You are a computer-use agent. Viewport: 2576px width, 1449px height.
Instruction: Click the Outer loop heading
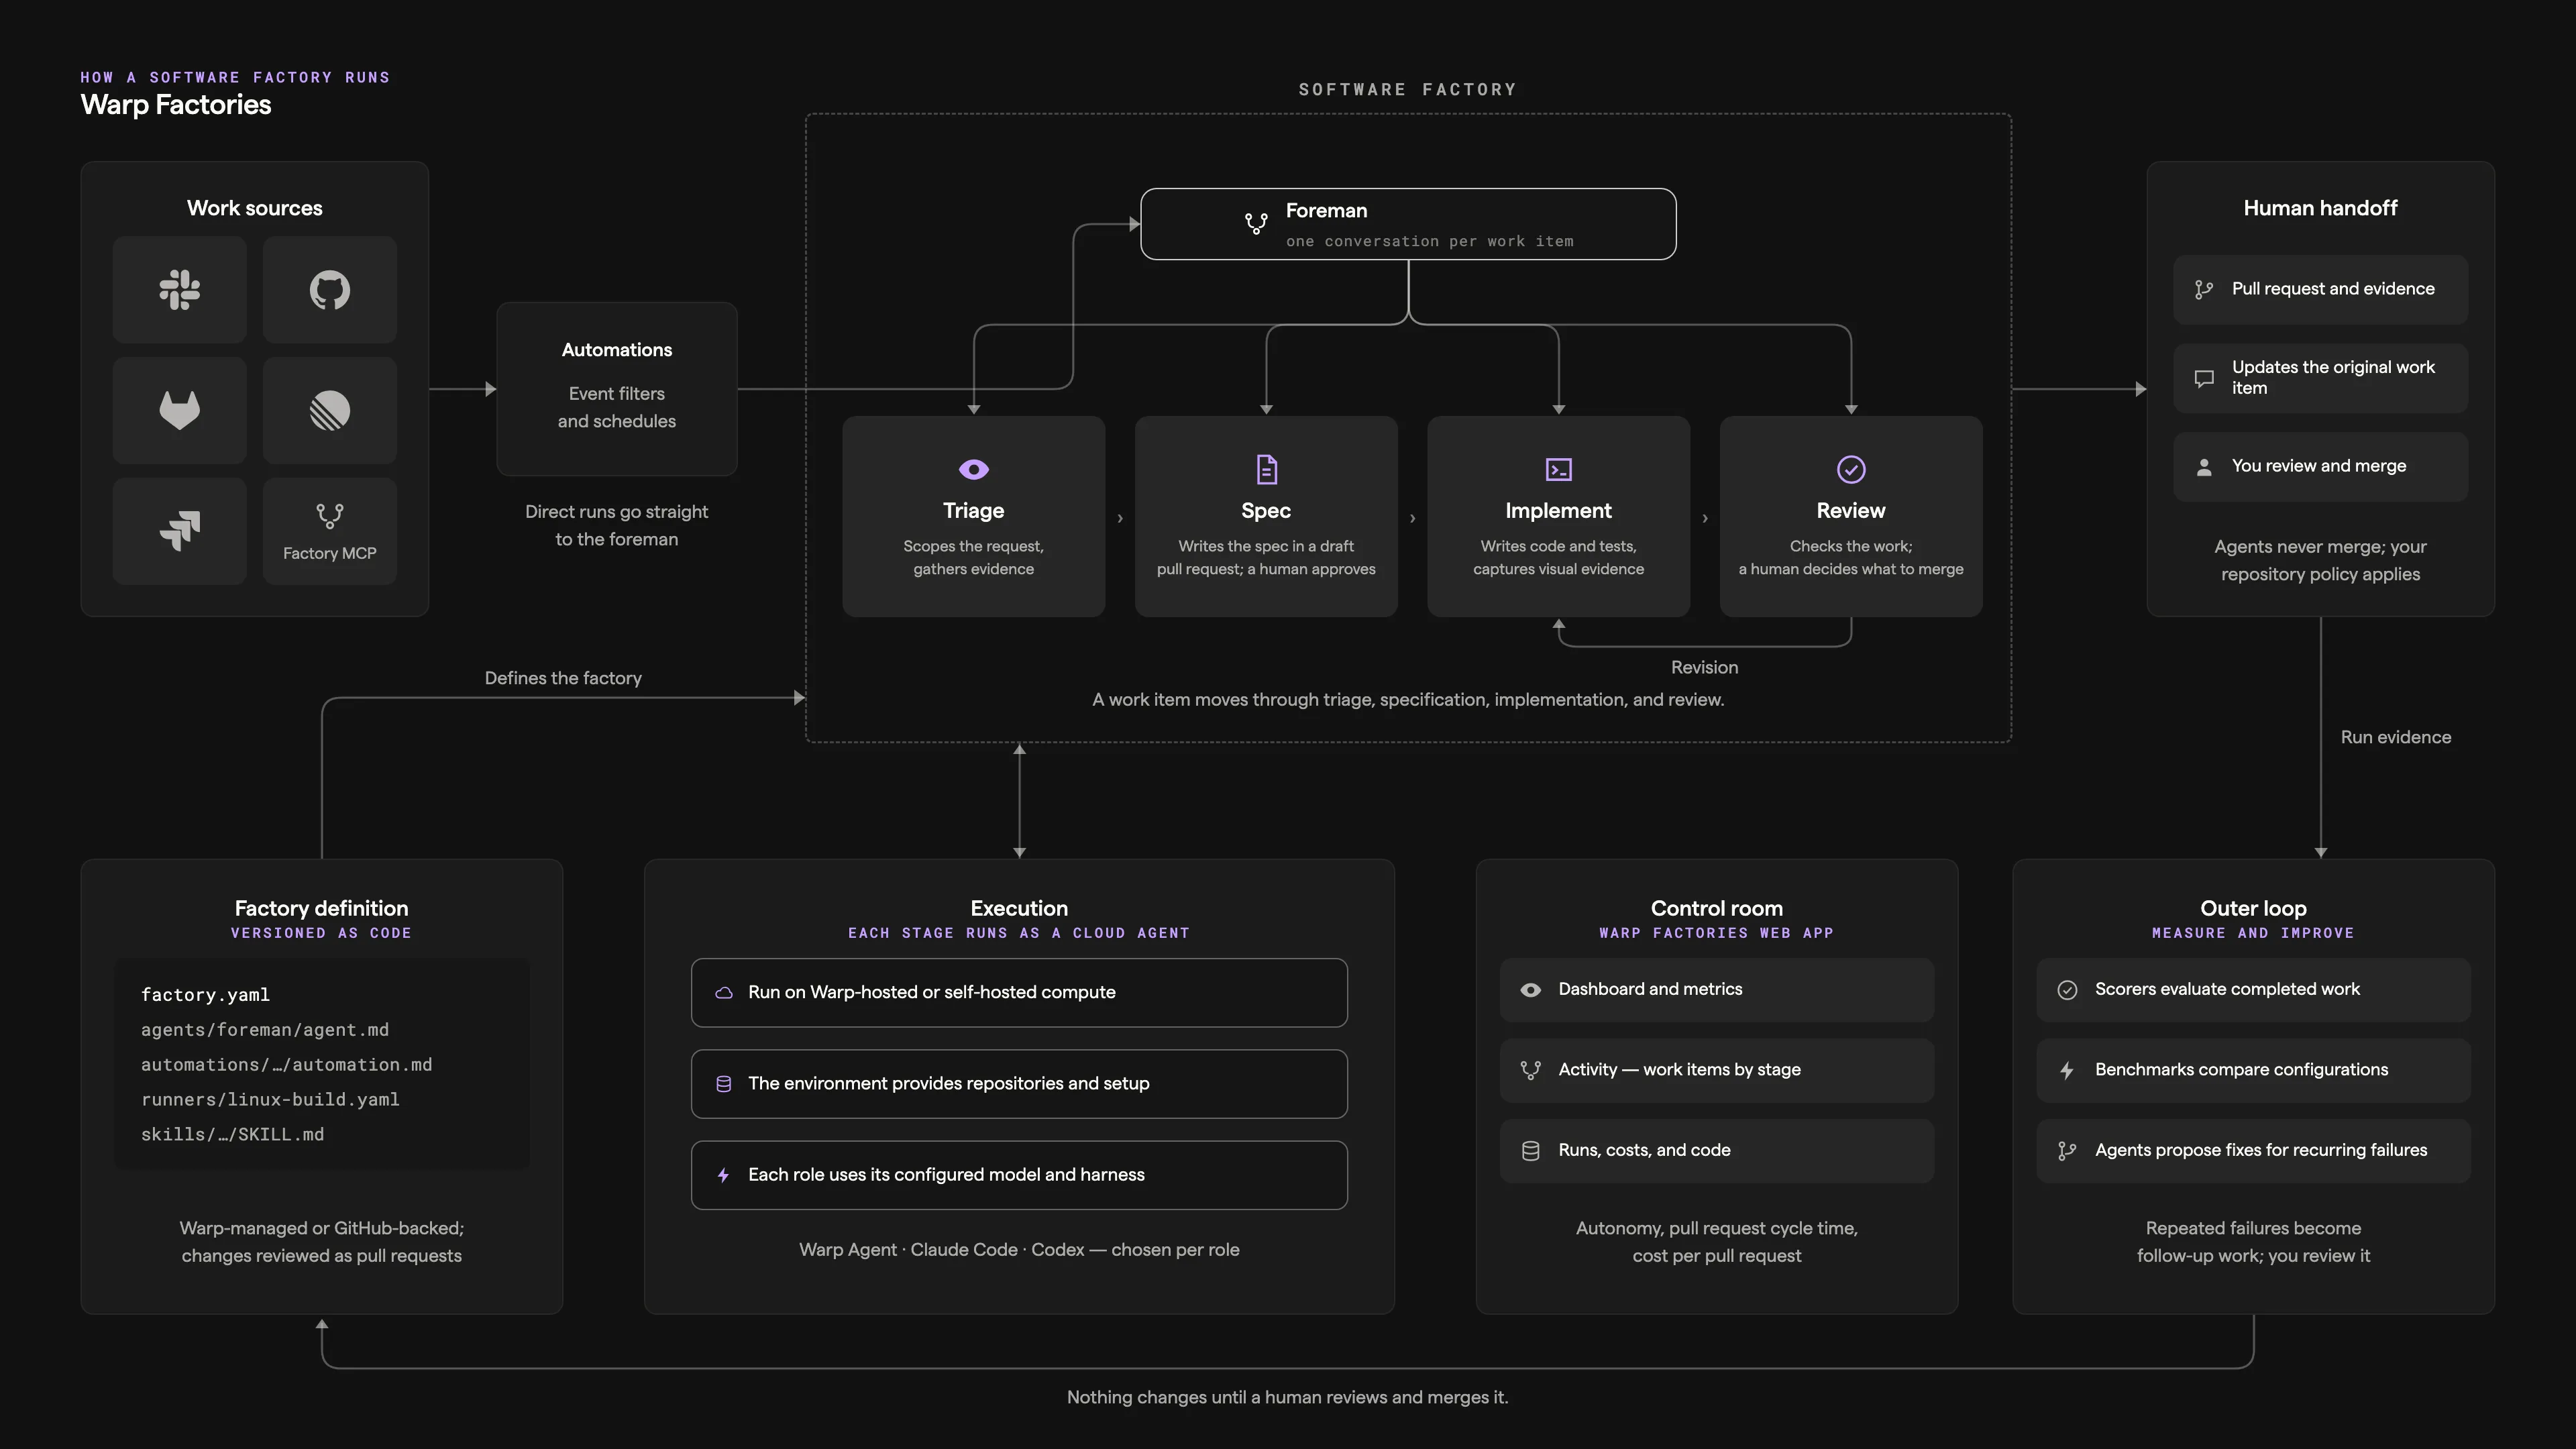click(x=2254, y=909)
